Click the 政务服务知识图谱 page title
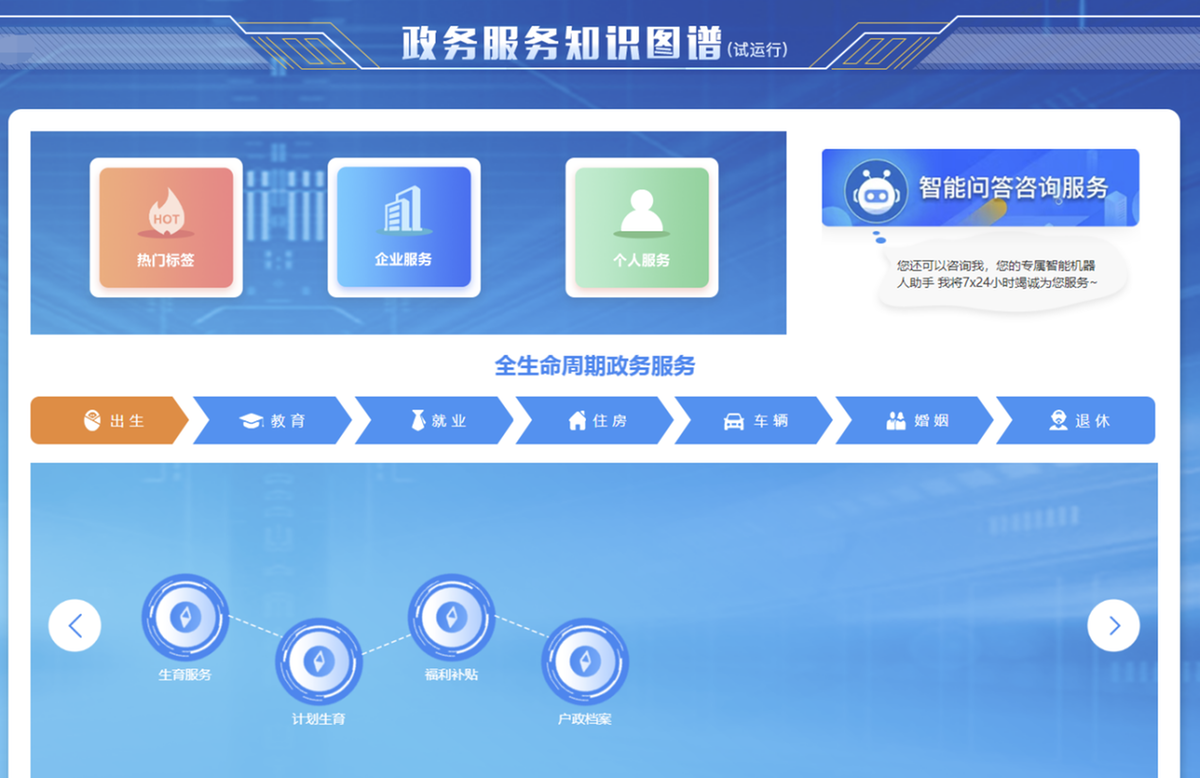The width and height of the screenshot is (1200, 778). coord(561,44)
